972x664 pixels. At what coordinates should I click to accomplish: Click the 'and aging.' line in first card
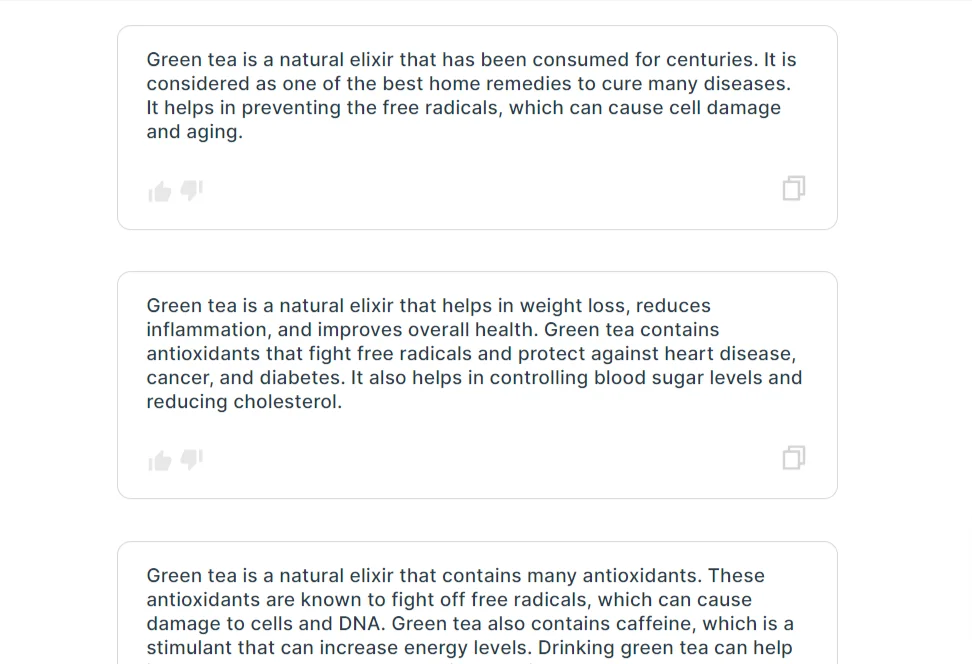tap(195, 132)
